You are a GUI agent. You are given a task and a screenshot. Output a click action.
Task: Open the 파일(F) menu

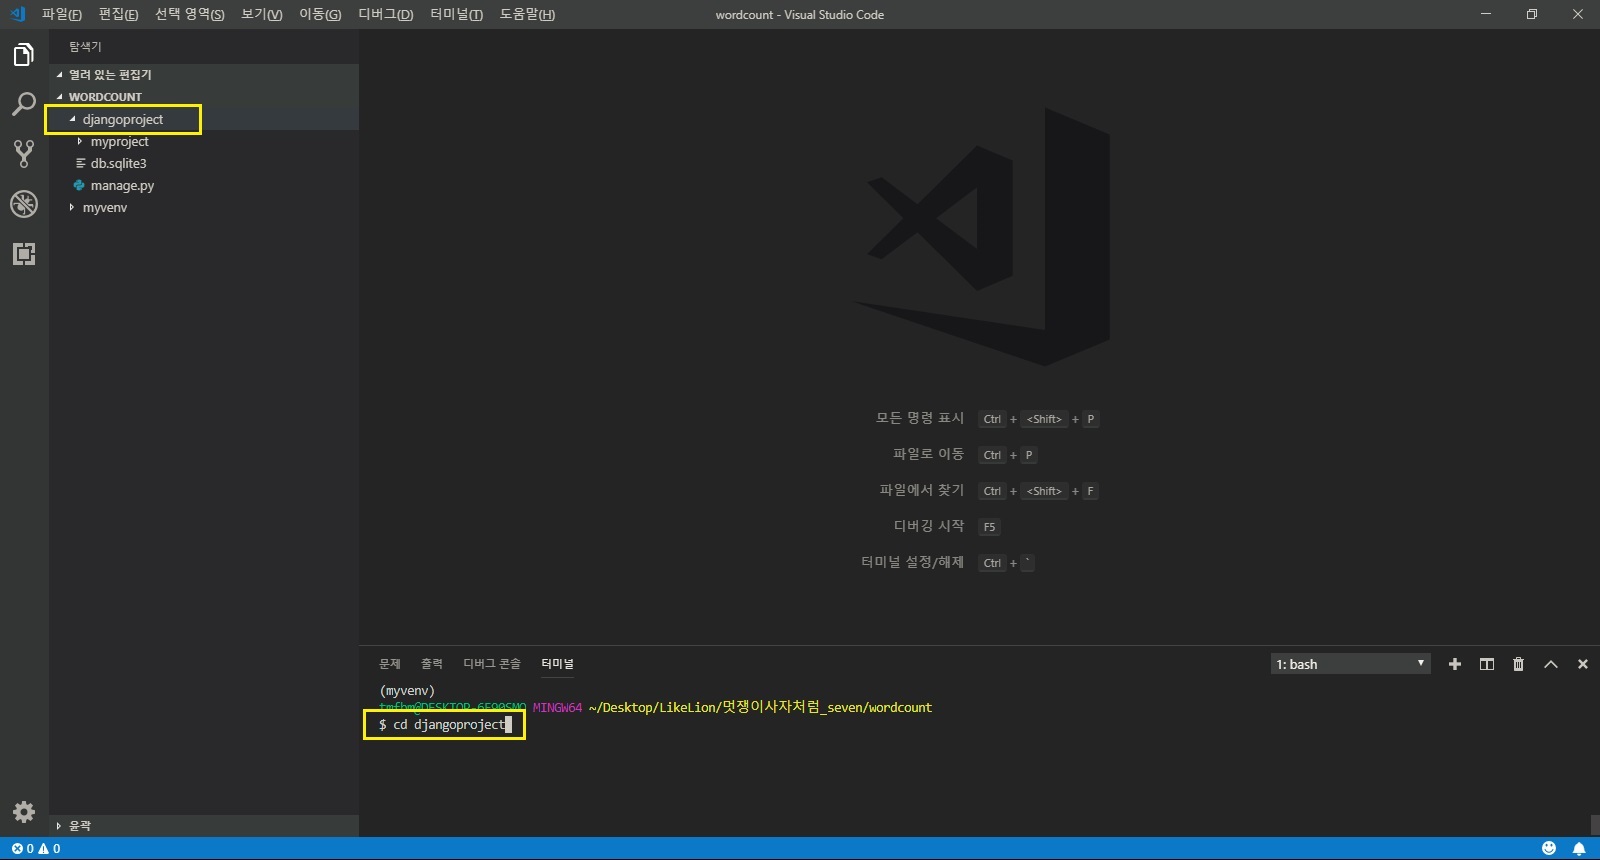(62, 14)
